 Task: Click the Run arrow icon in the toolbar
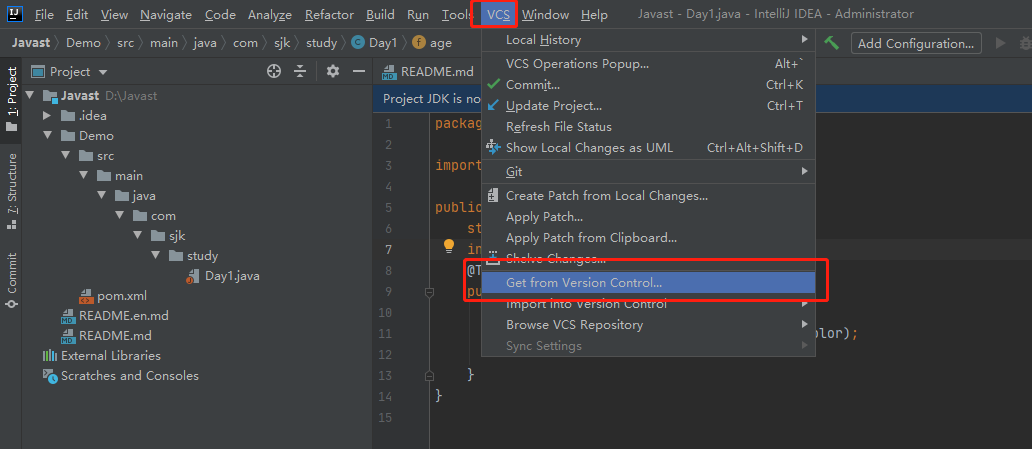click(1000, 43)
